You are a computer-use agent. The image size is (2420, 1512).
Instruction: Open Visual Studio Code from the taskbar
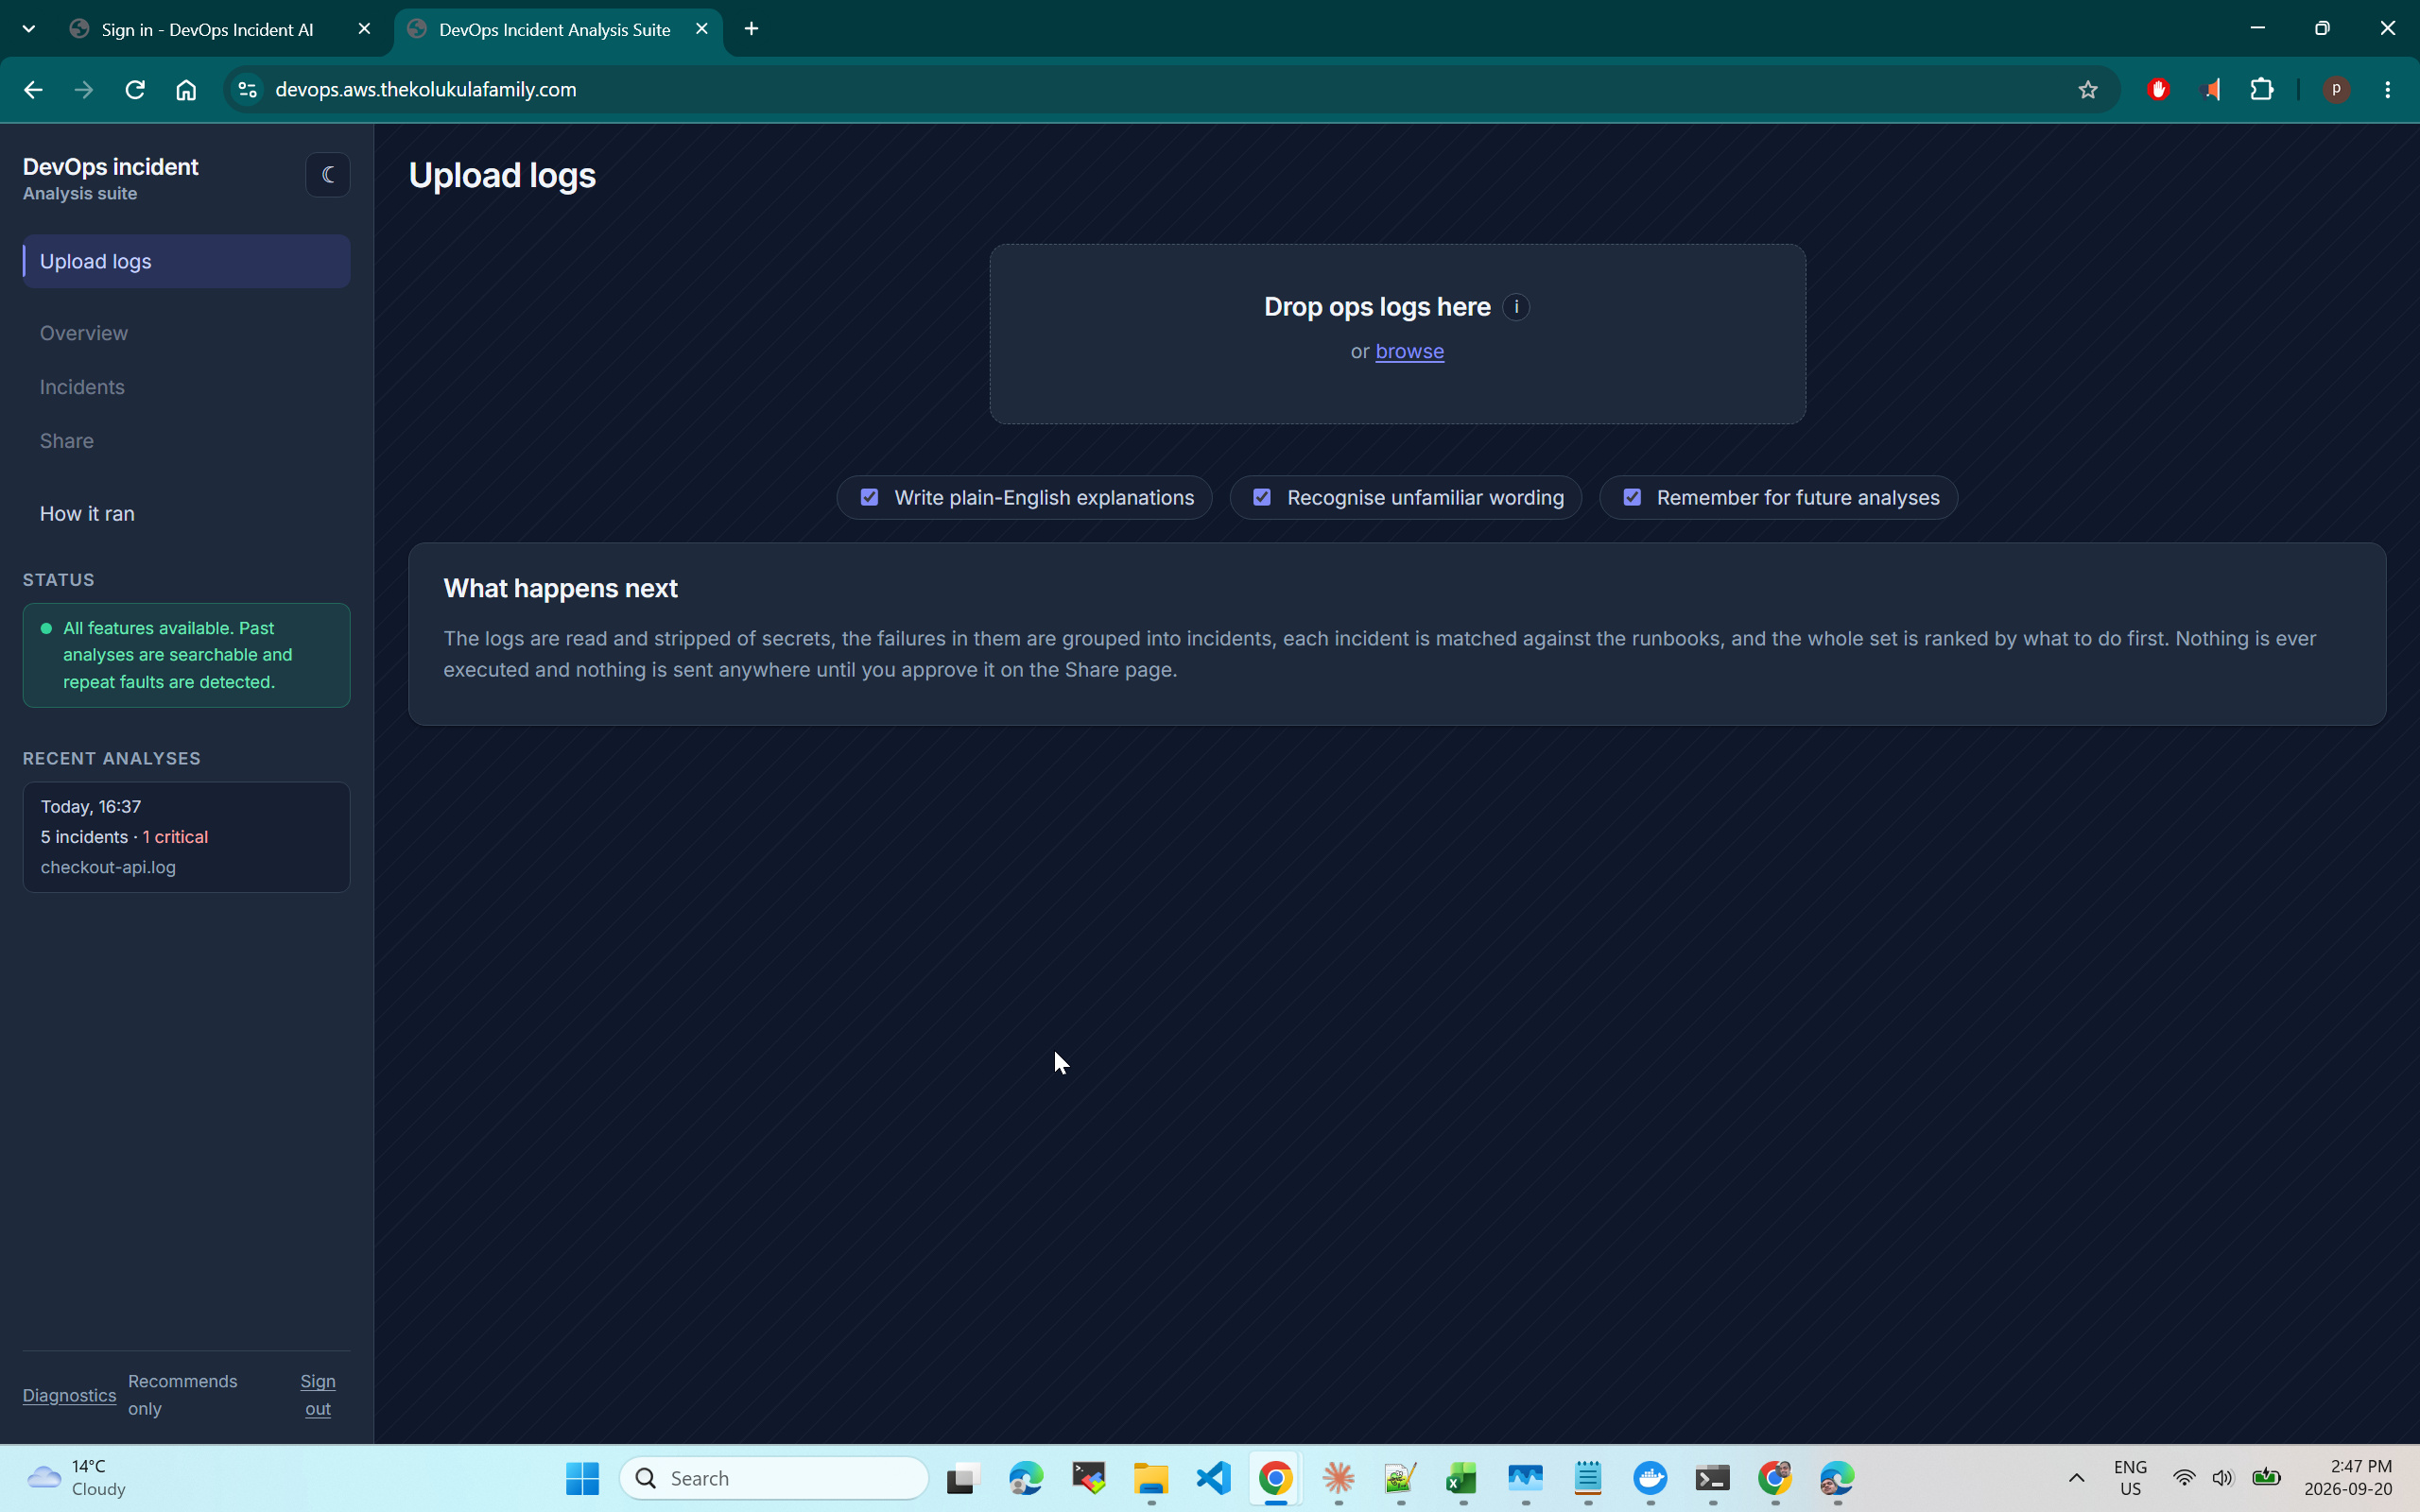pyautogui.click(x=1214, y=1478)
